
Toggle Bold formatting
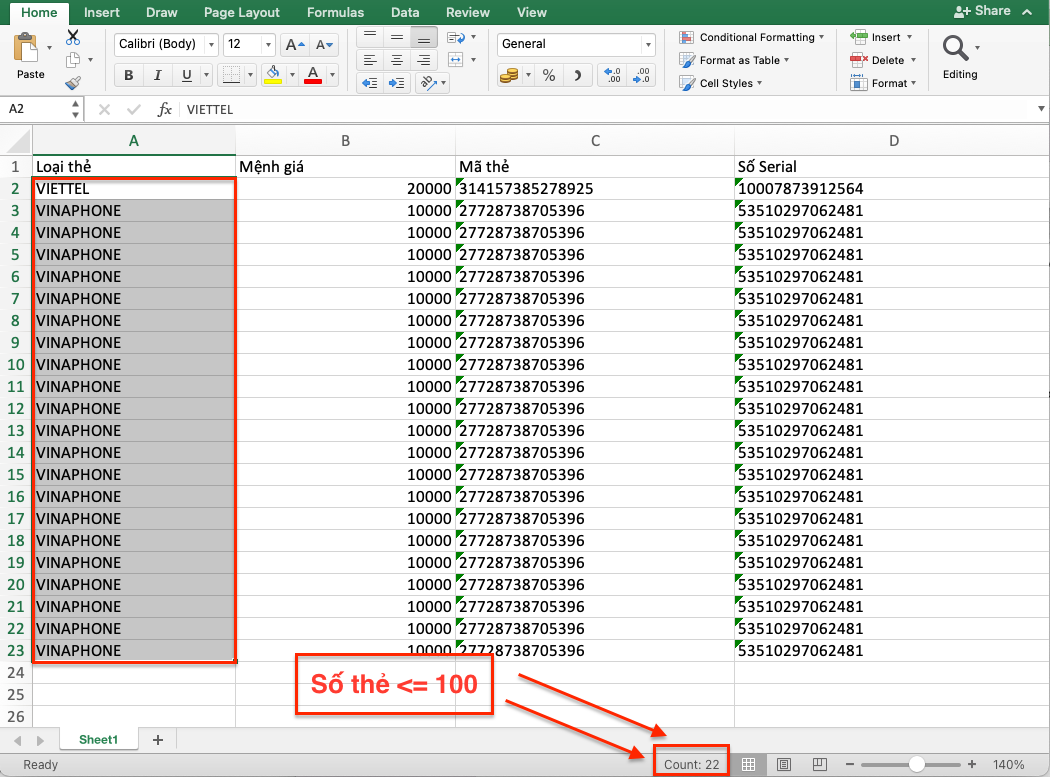129,75
